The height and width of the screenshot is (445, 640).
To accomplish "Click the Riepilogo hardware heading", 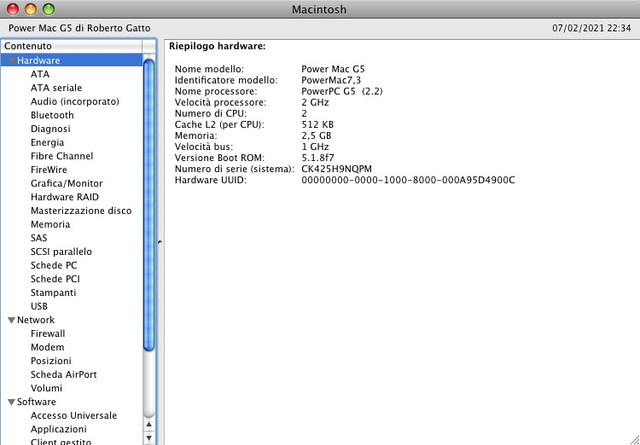I will [x=218, y=46].
